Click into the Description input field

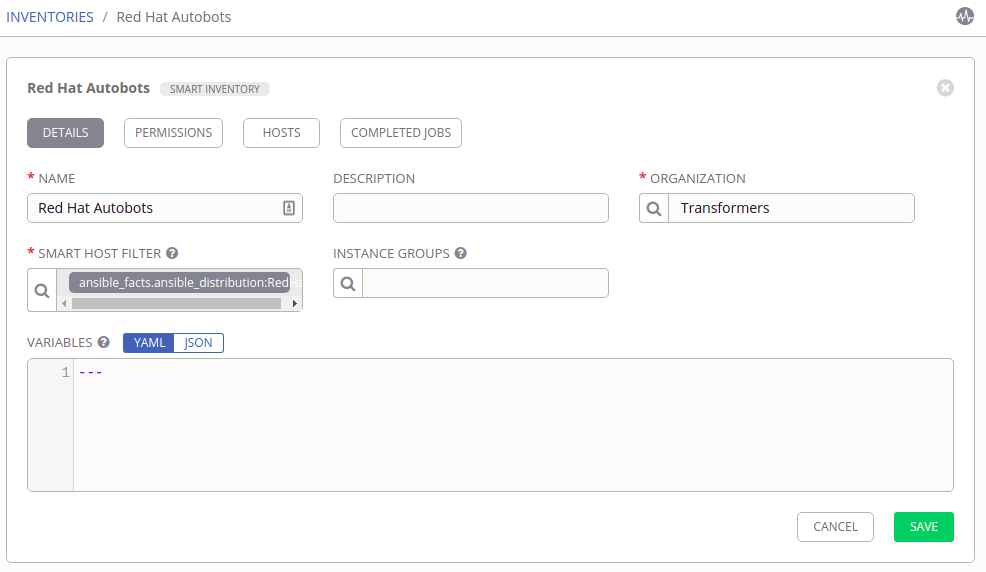tap(470, 208)
